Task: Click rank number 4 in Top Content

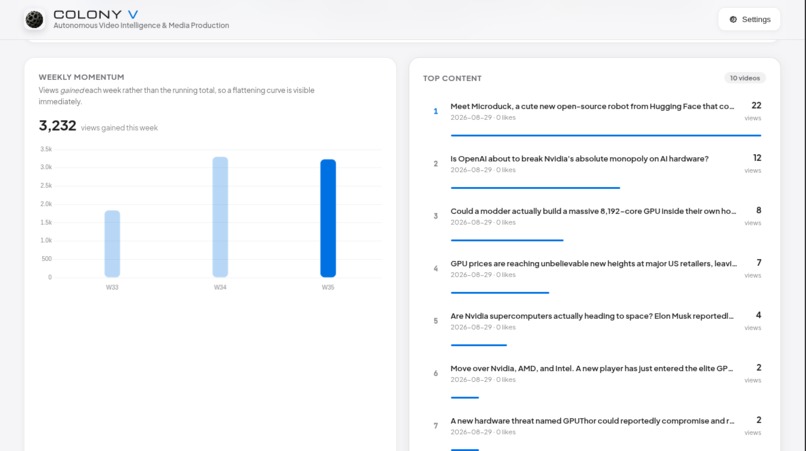Action: [435, 268]
